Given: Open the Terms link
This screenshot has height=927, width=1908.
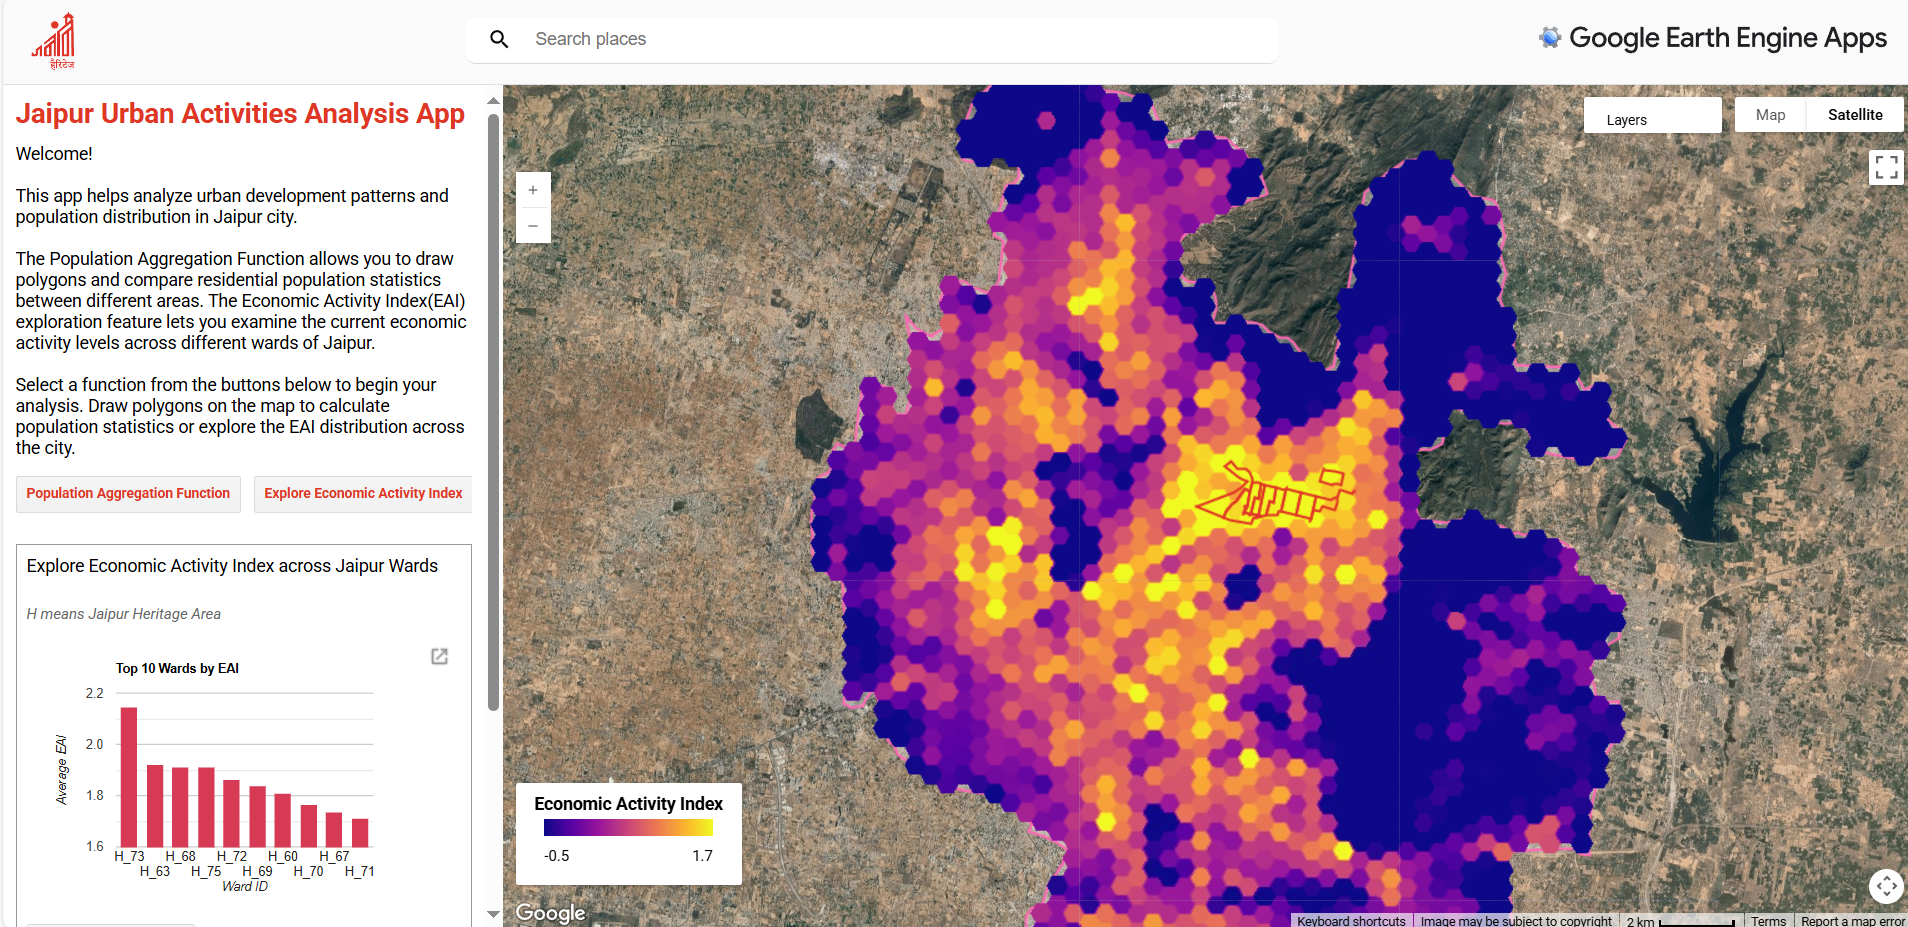Looking at the screenshot, I should tap(1768, 921).
